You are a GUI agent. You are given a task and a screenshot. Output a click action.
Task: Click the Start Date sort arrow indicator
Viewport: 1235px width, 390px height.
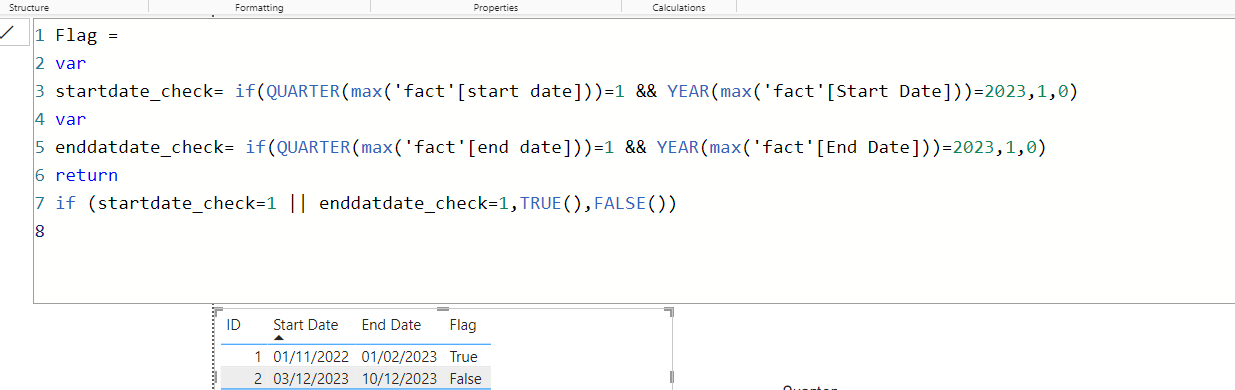tap(279, 338)
